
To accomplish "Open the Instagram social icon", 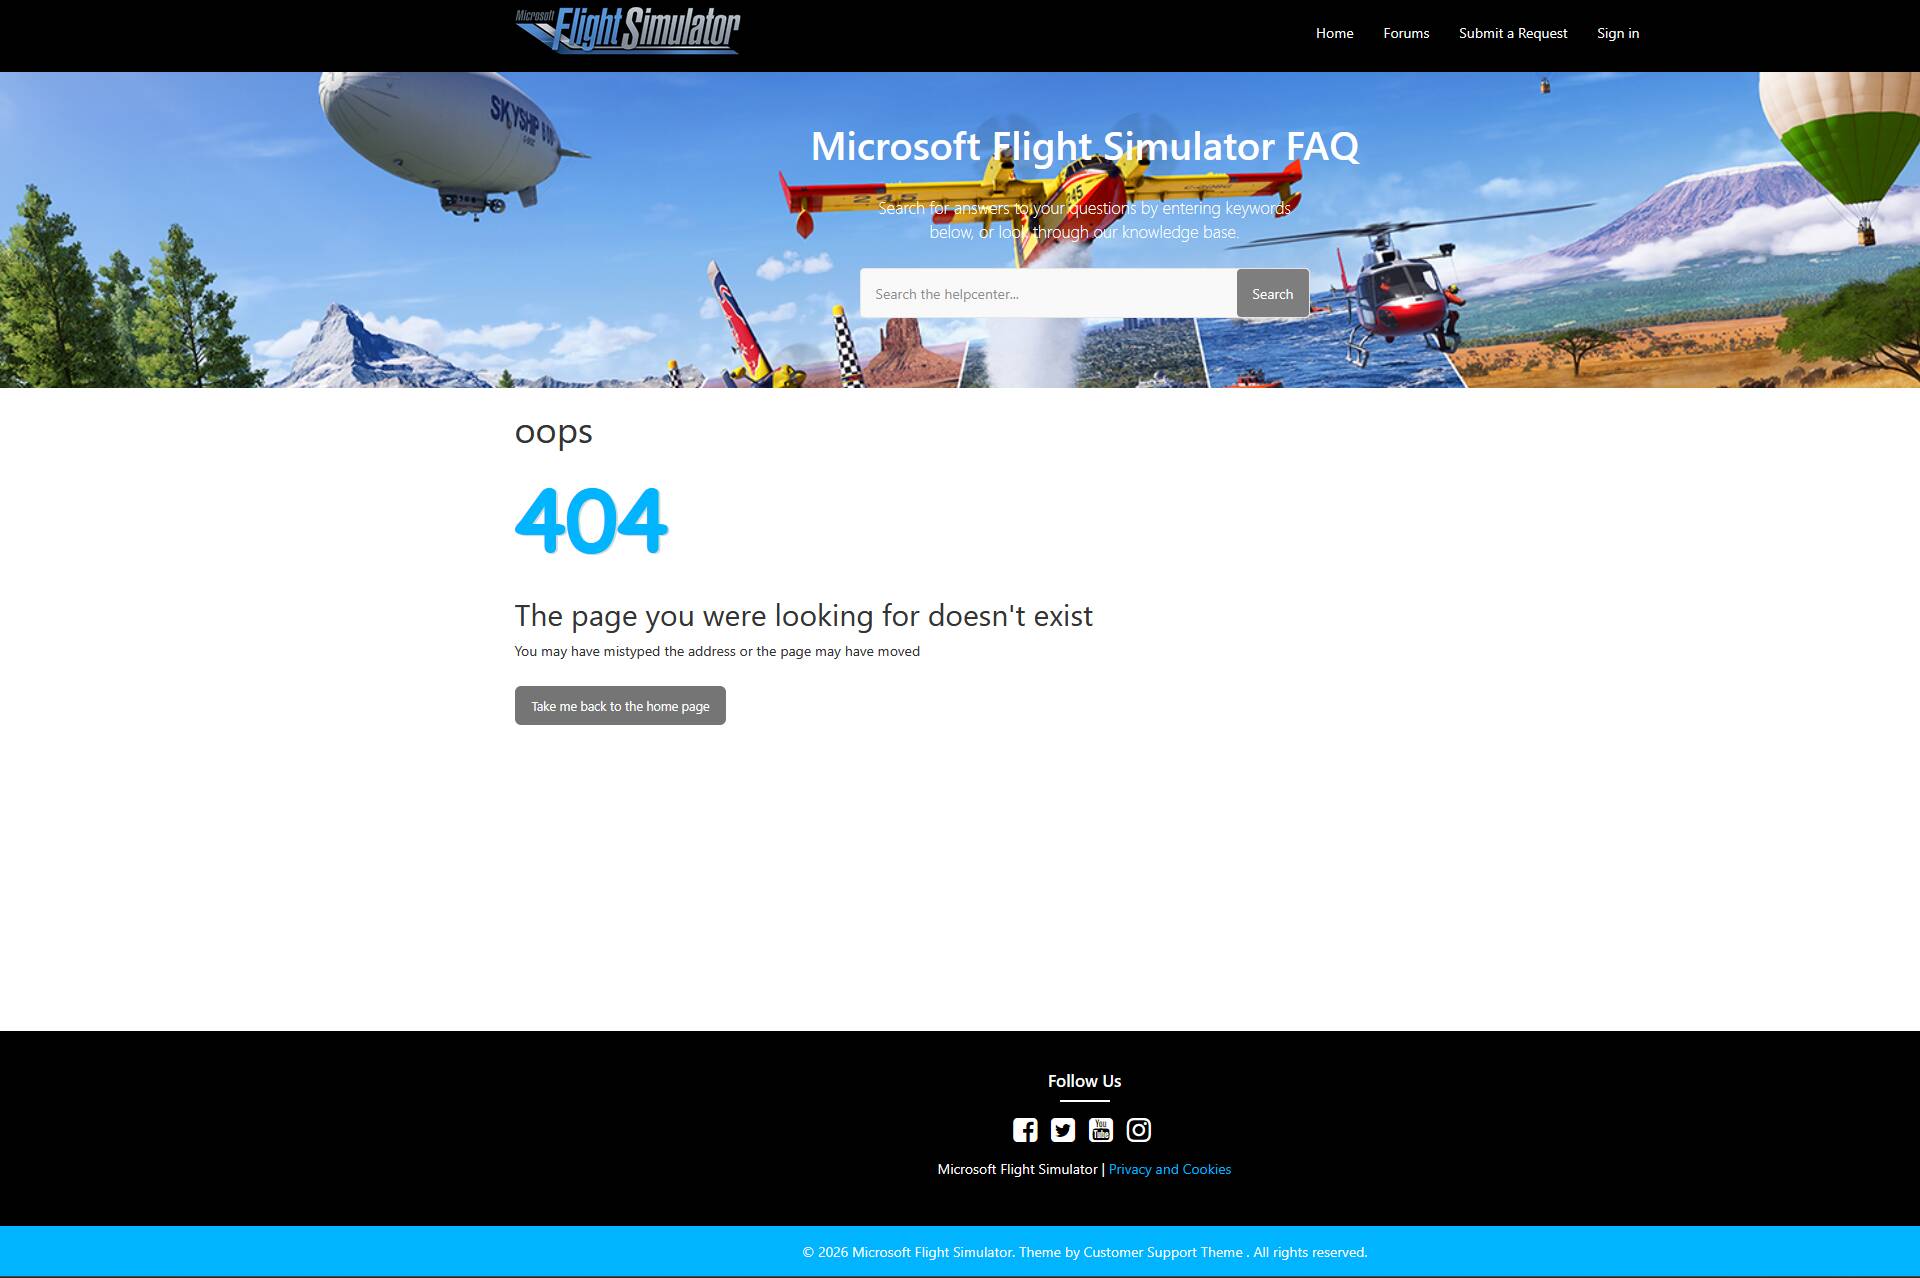I will [1139, 1130].
